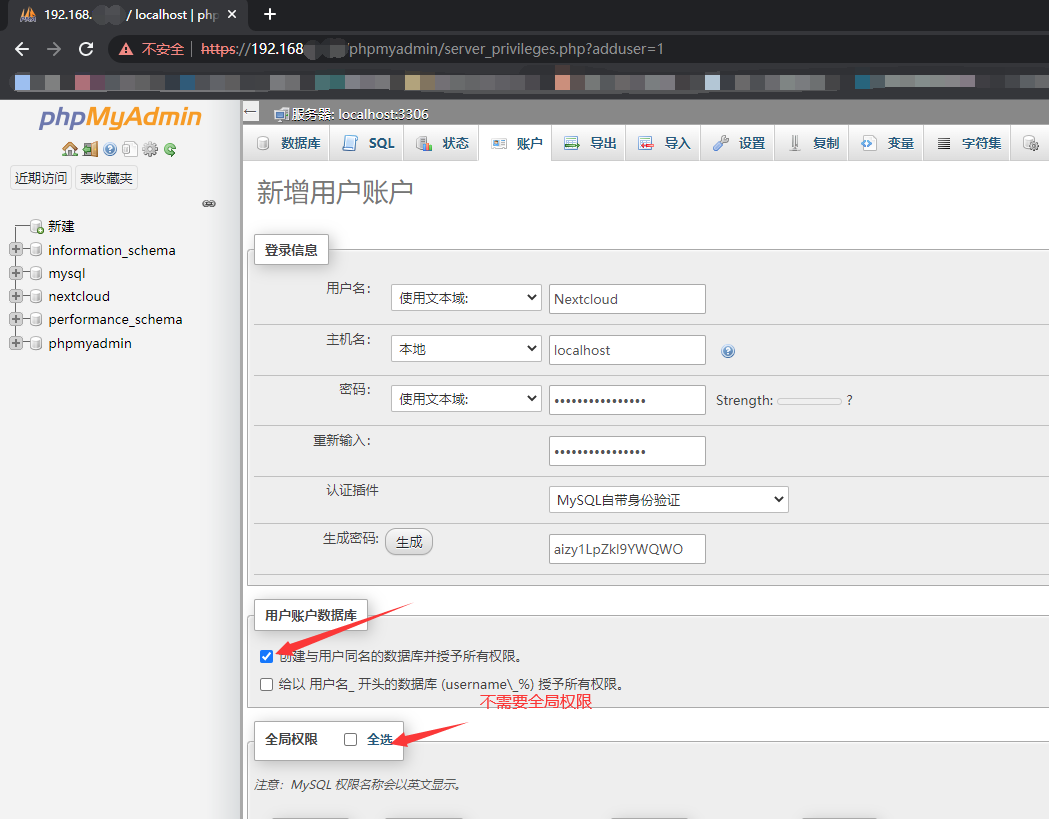Toggle the 全选 global privileges checkbox
Screen dimensions: 1049x819
(x=351, y=739)
